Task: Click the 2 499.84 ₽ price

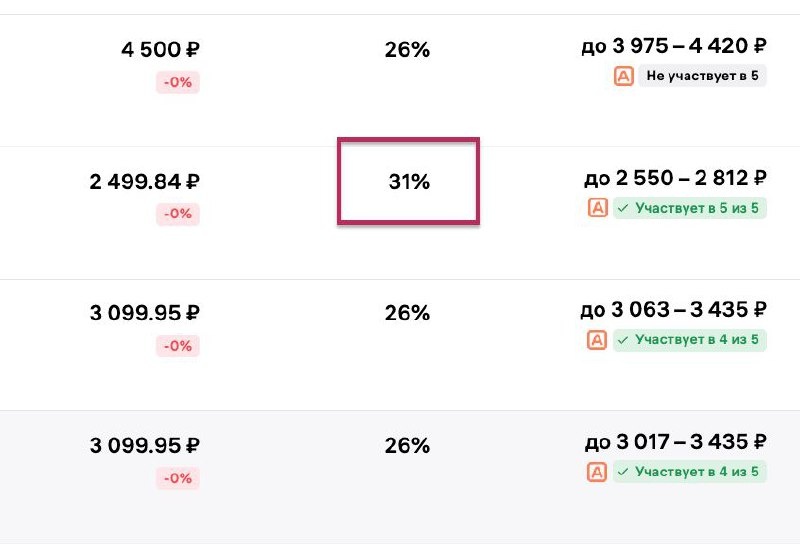Action: coord(145,181)
